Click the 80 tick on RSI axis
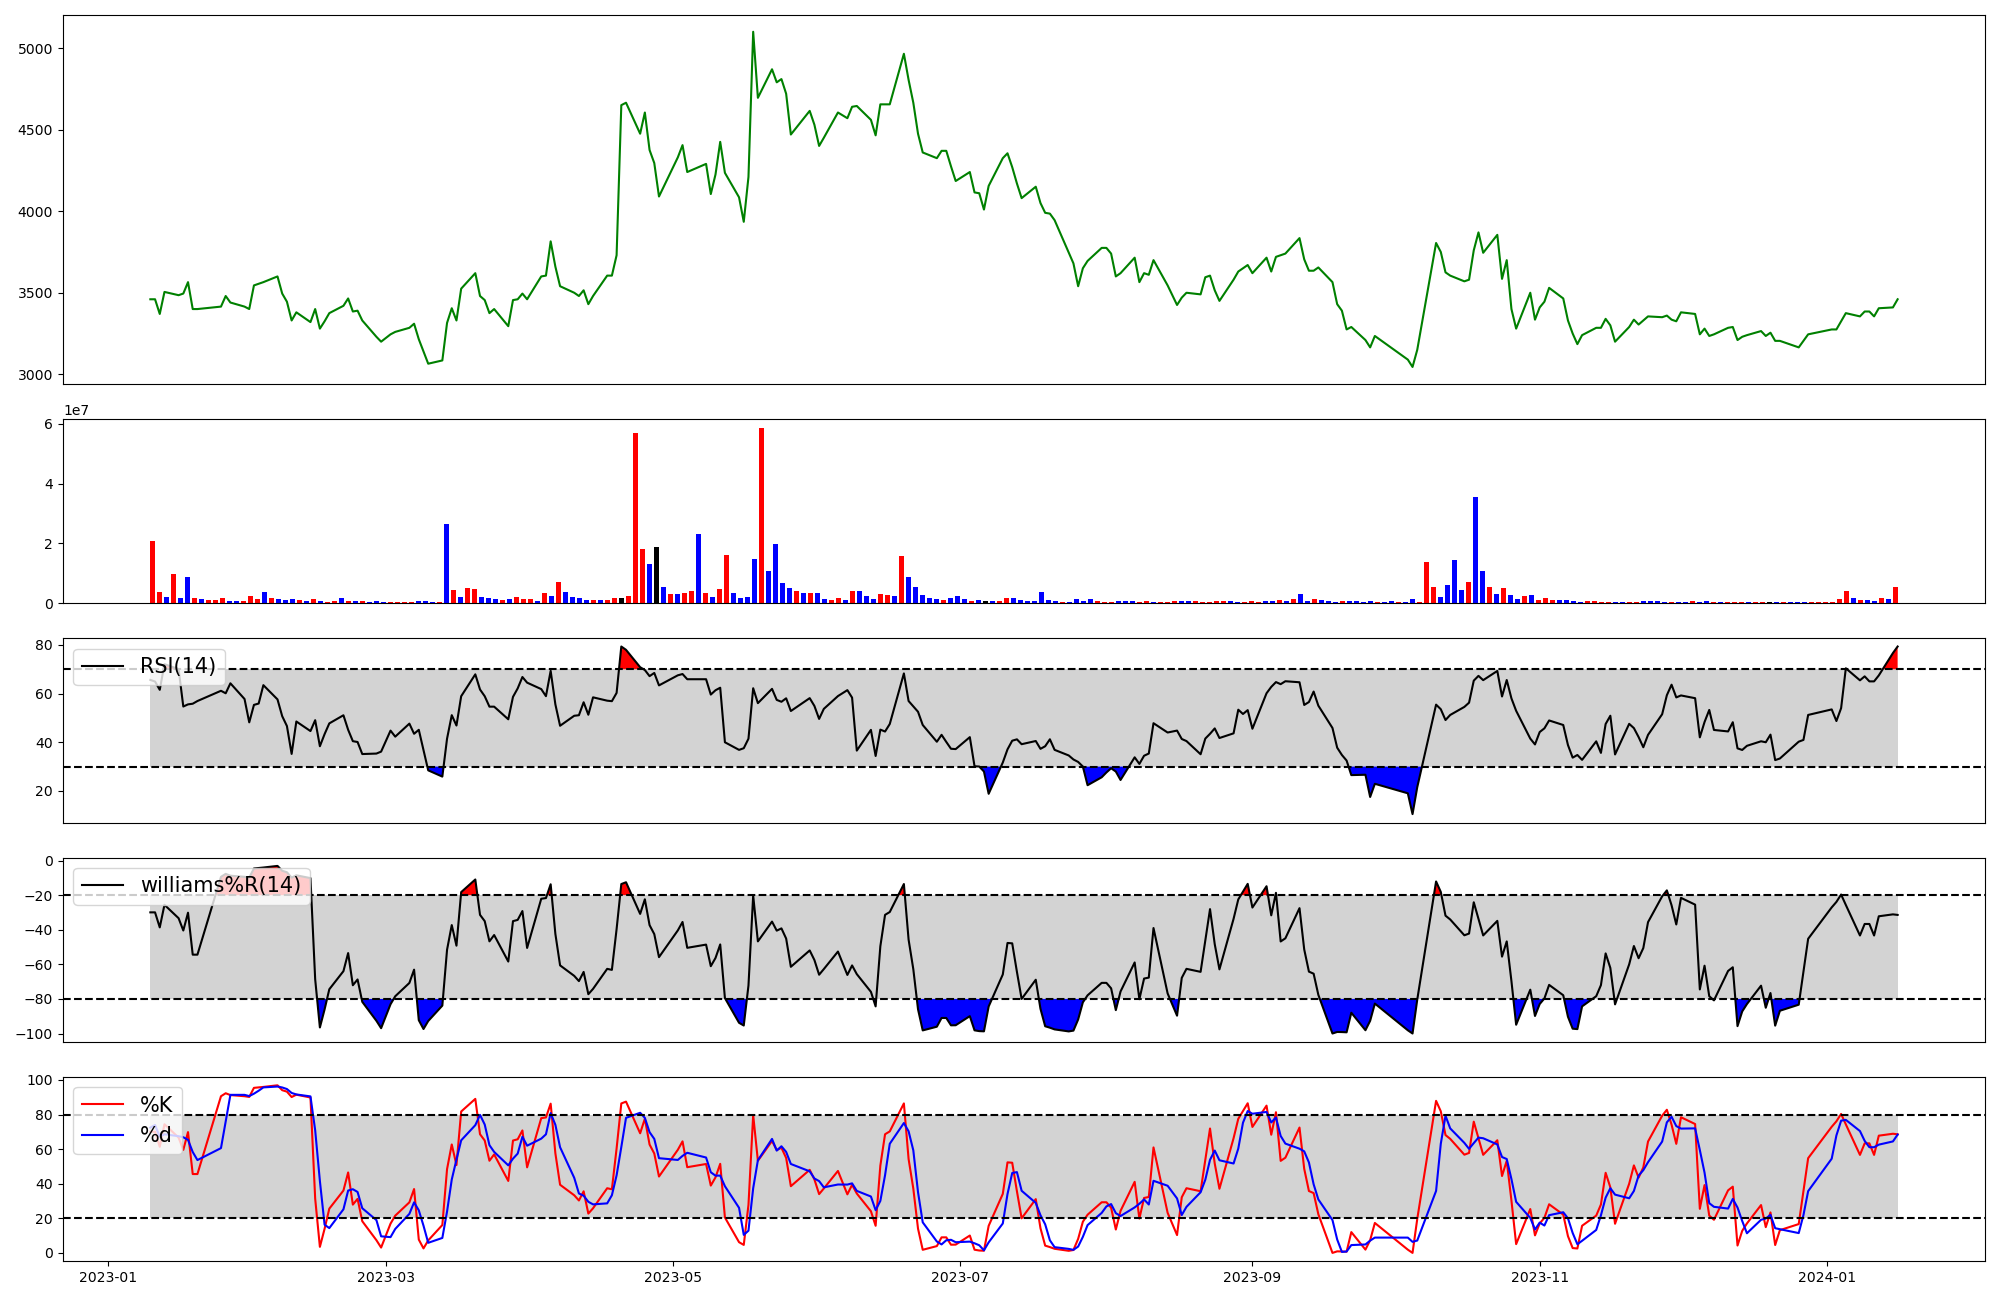 click(44, 646)
